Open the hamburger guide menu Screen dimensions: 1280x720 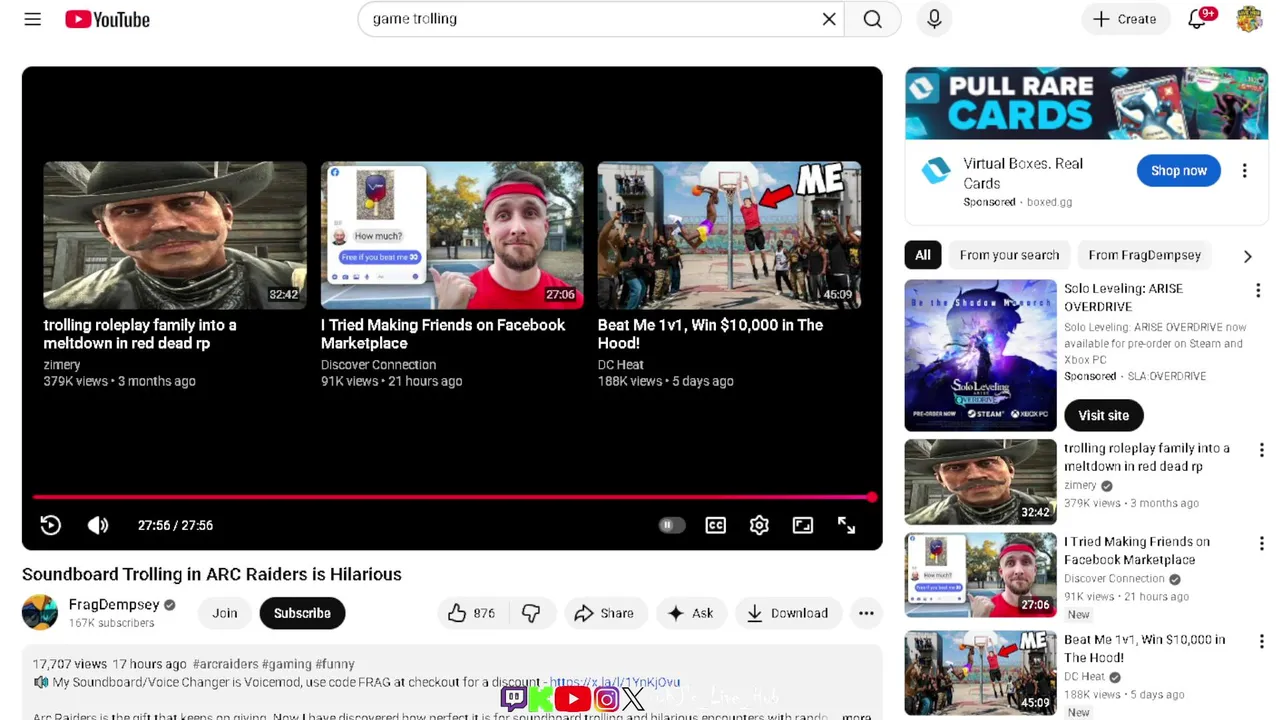click(x=33, y=19)
